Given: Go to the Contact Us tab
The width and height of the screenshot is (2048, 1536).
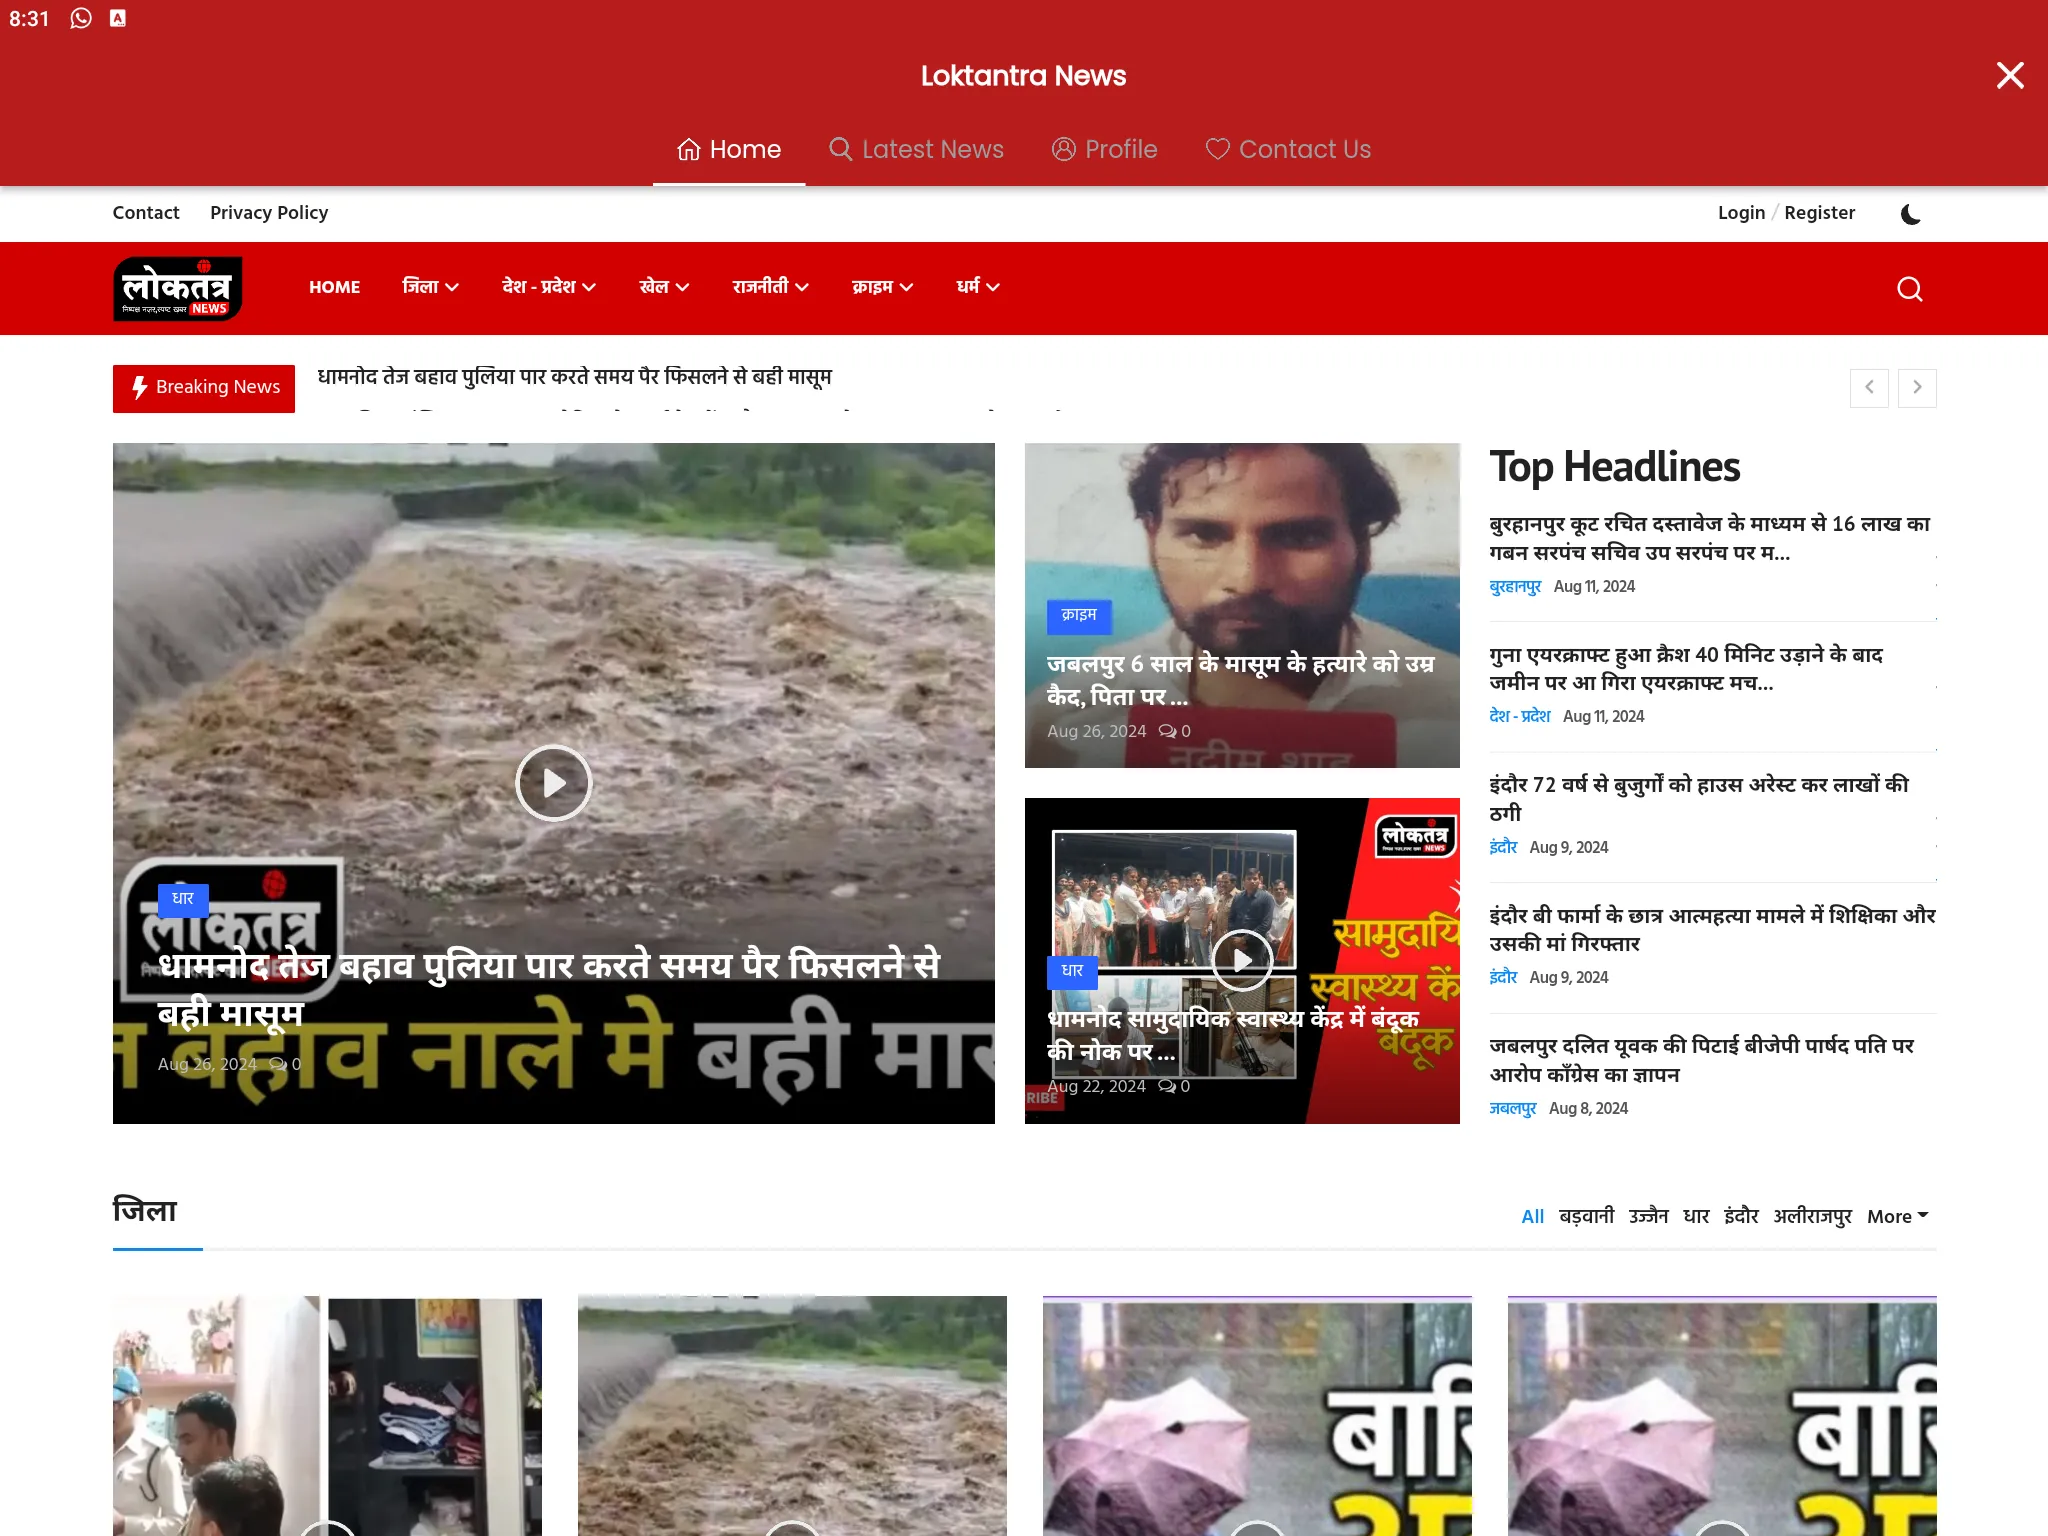Looking at the screenshot, I should click(1288, 149).
